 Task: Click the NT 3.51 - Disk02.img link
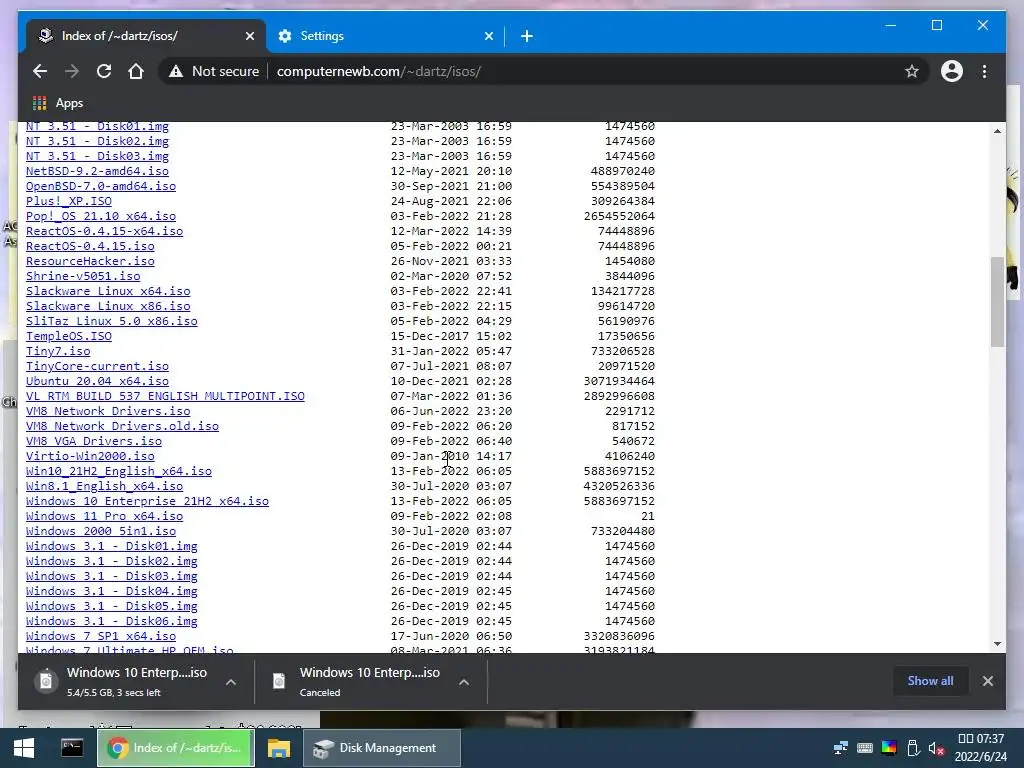coord(97,141)
